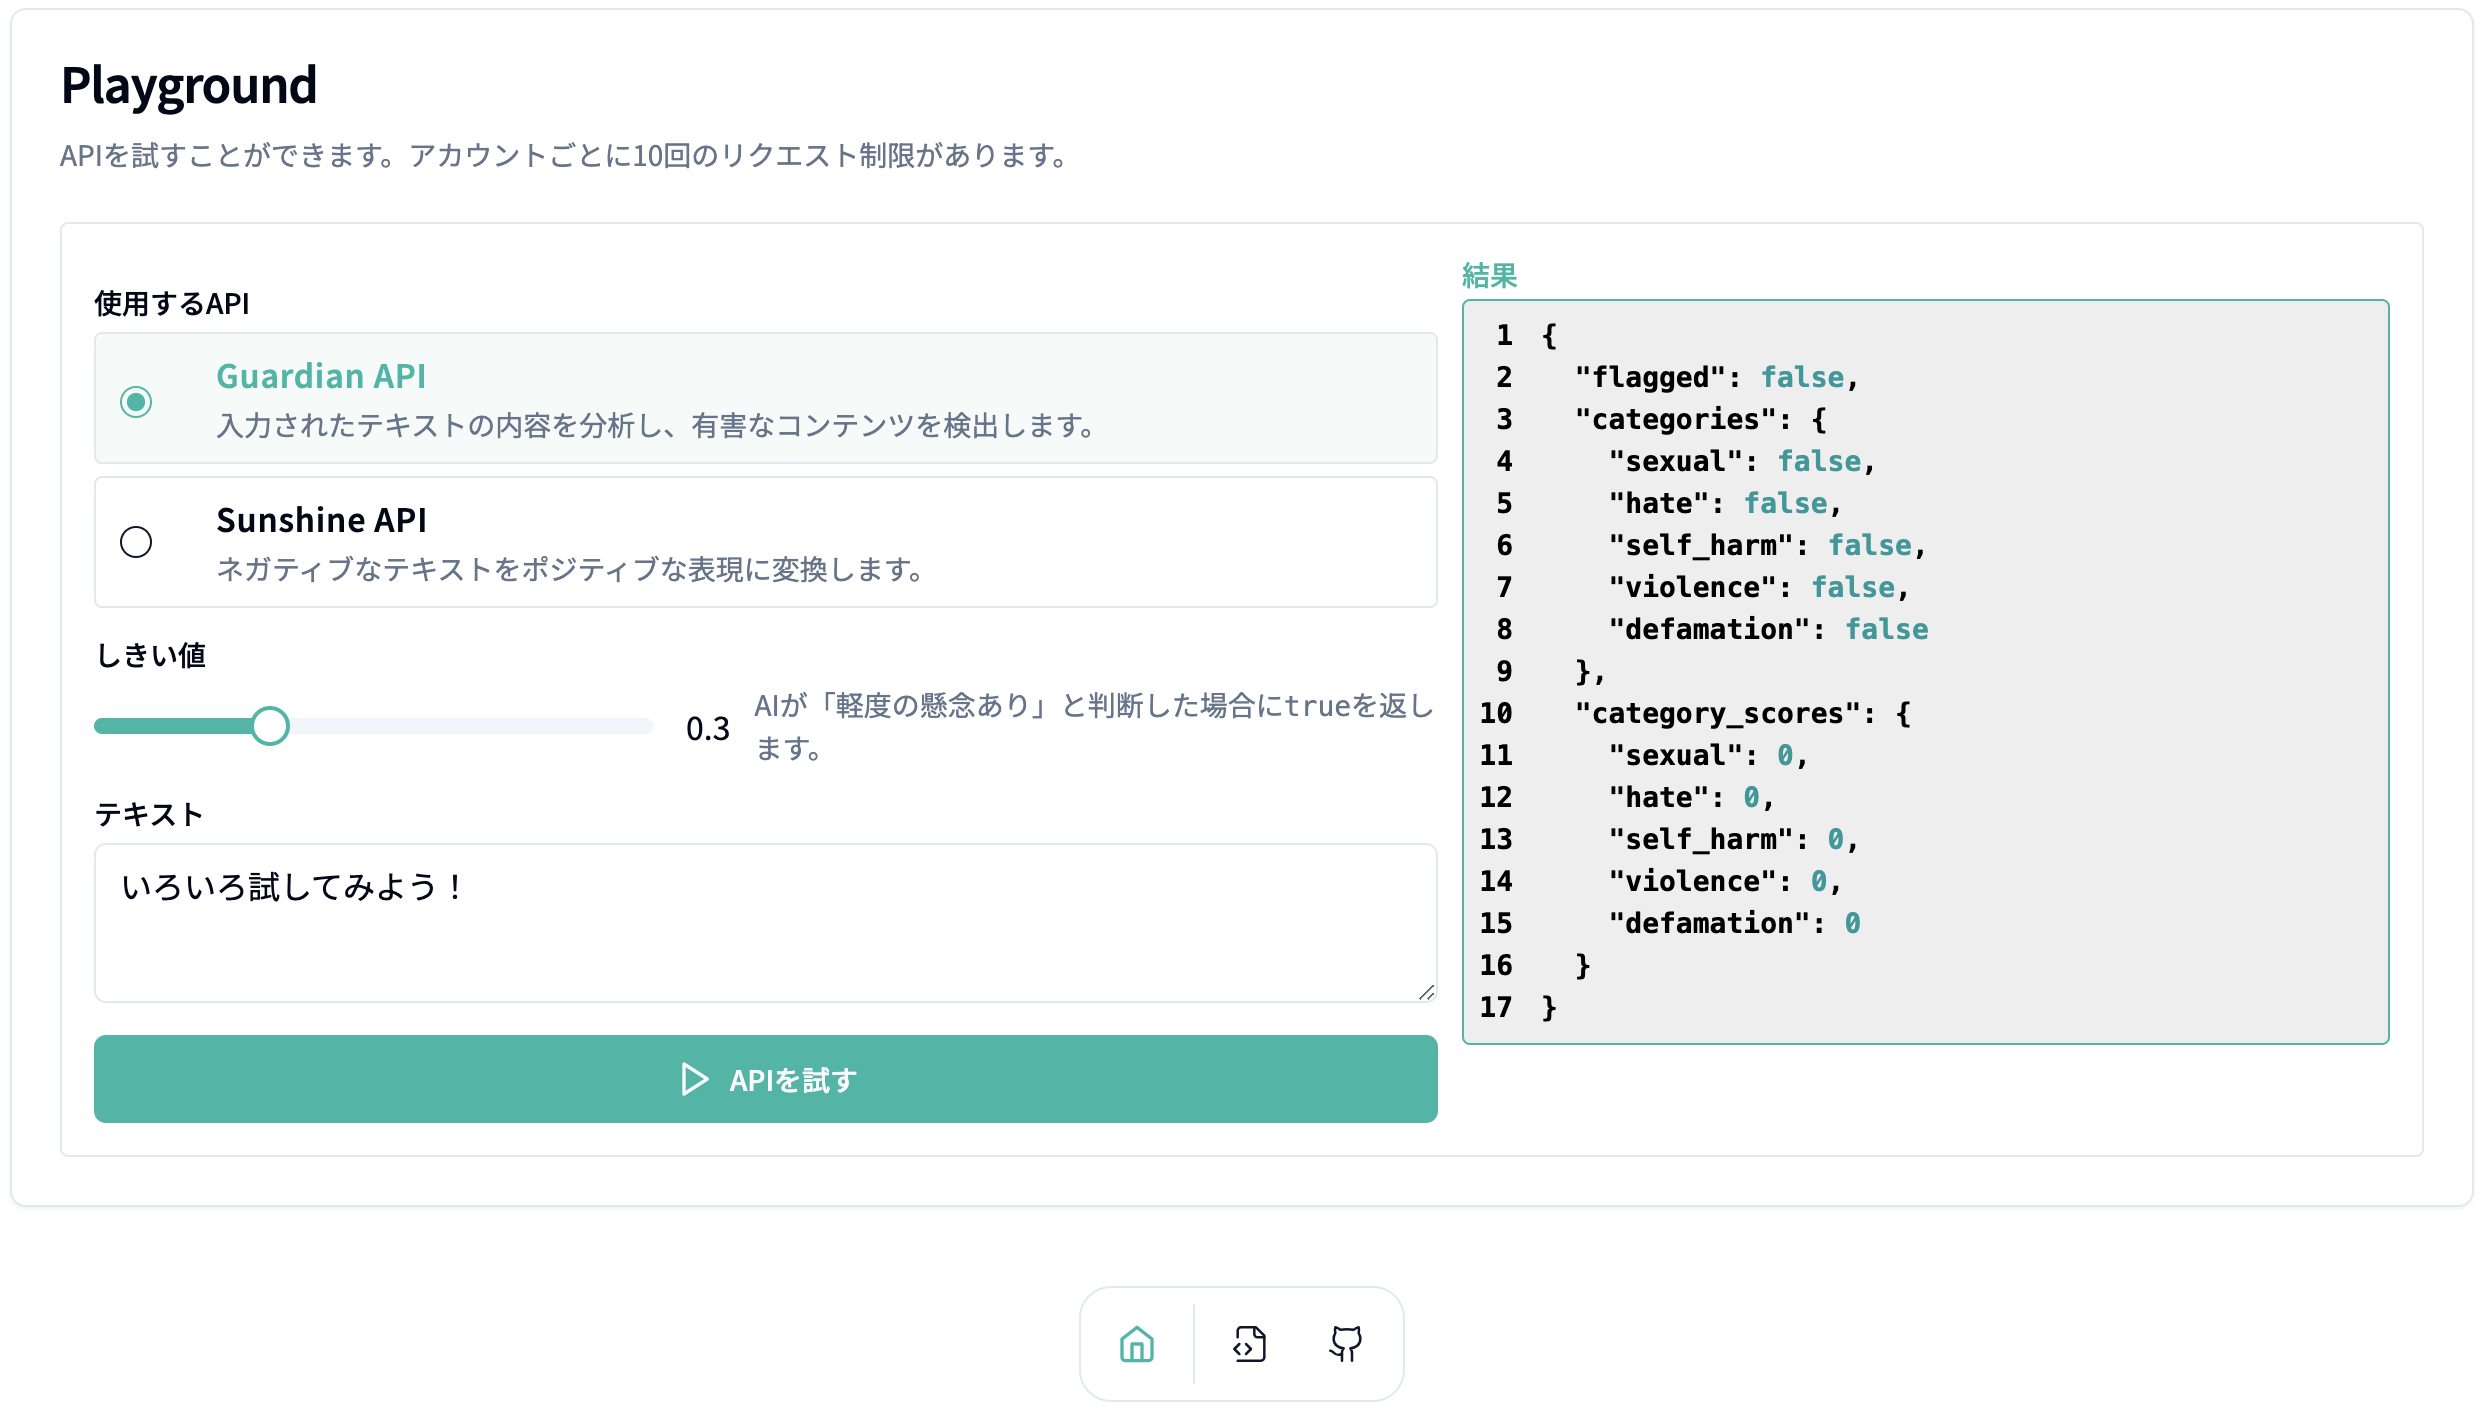Open the GitHub icon in bottom bar
Image resolution: width=2488 pixels, height=1422 pixels.
(1345, 1344)
